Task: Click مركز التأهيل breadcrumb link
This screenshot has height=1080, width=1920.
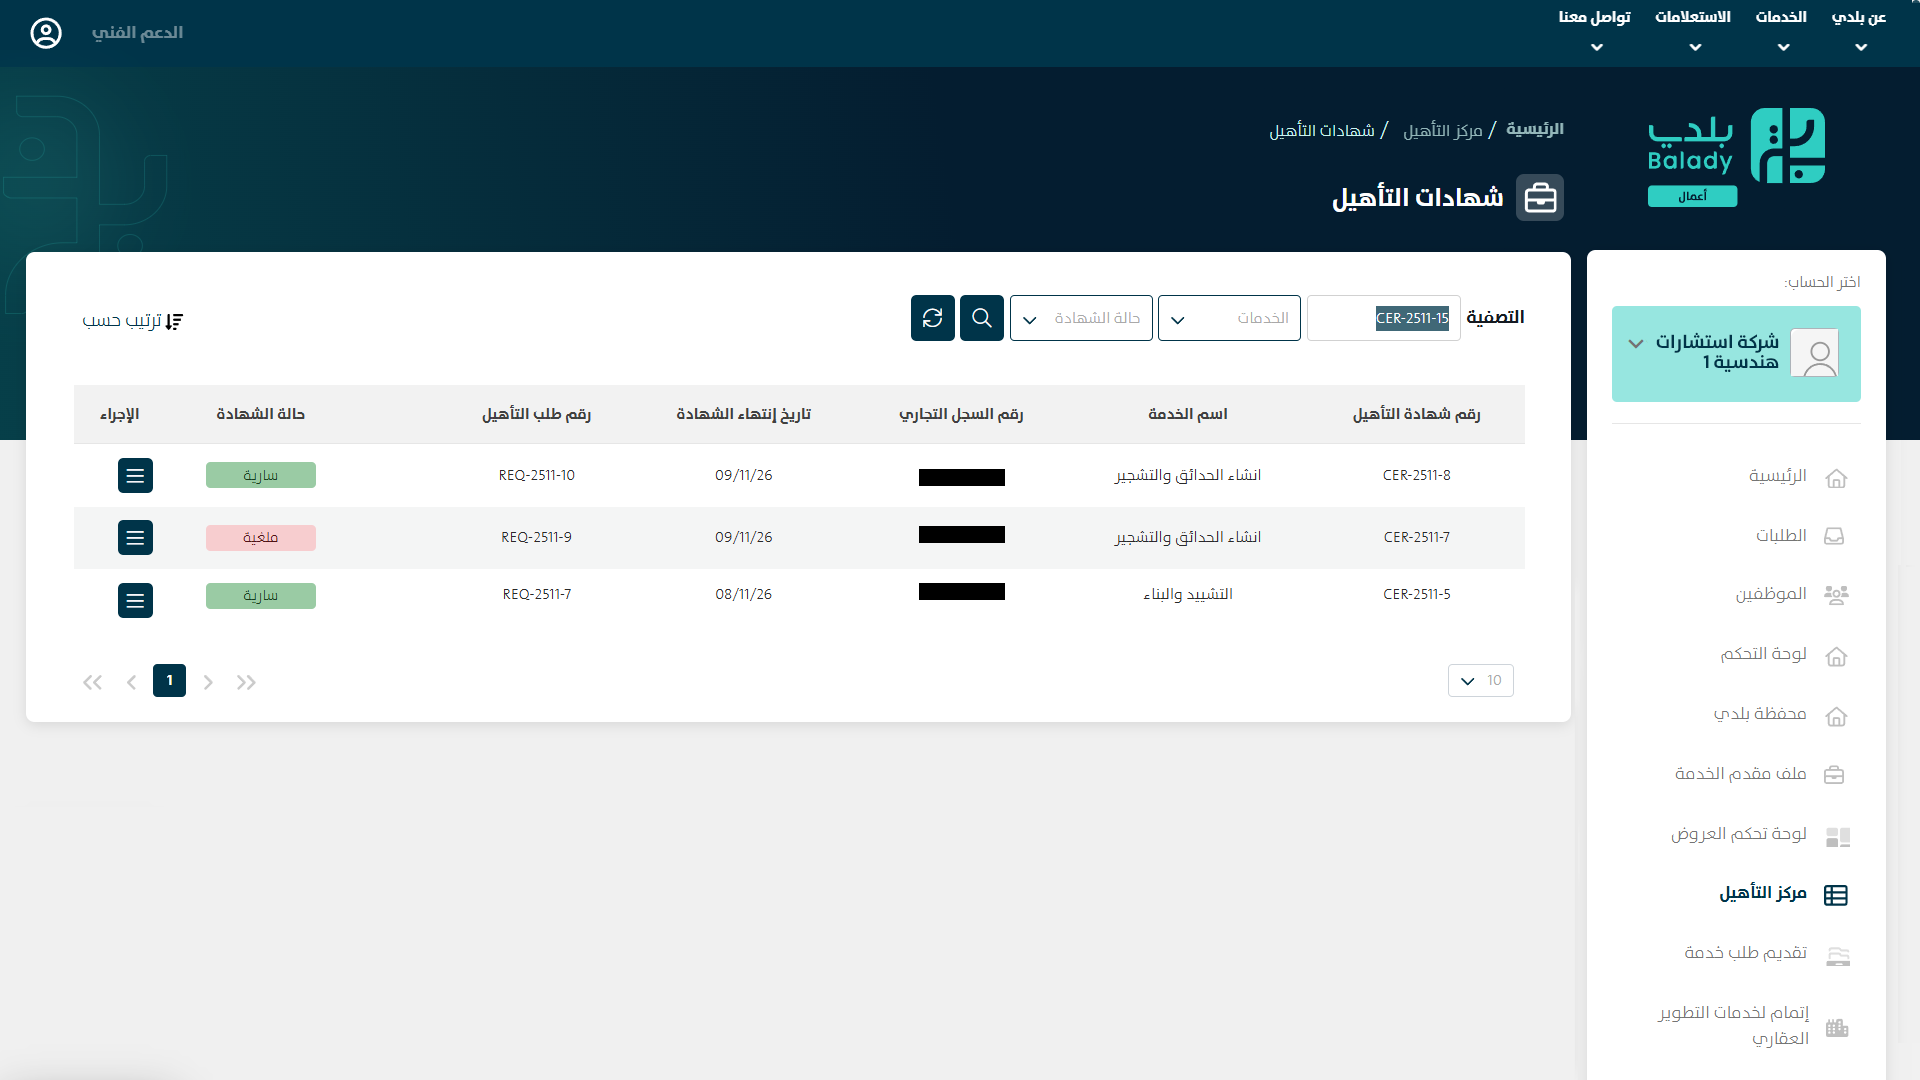Action: coord(1442,131)
